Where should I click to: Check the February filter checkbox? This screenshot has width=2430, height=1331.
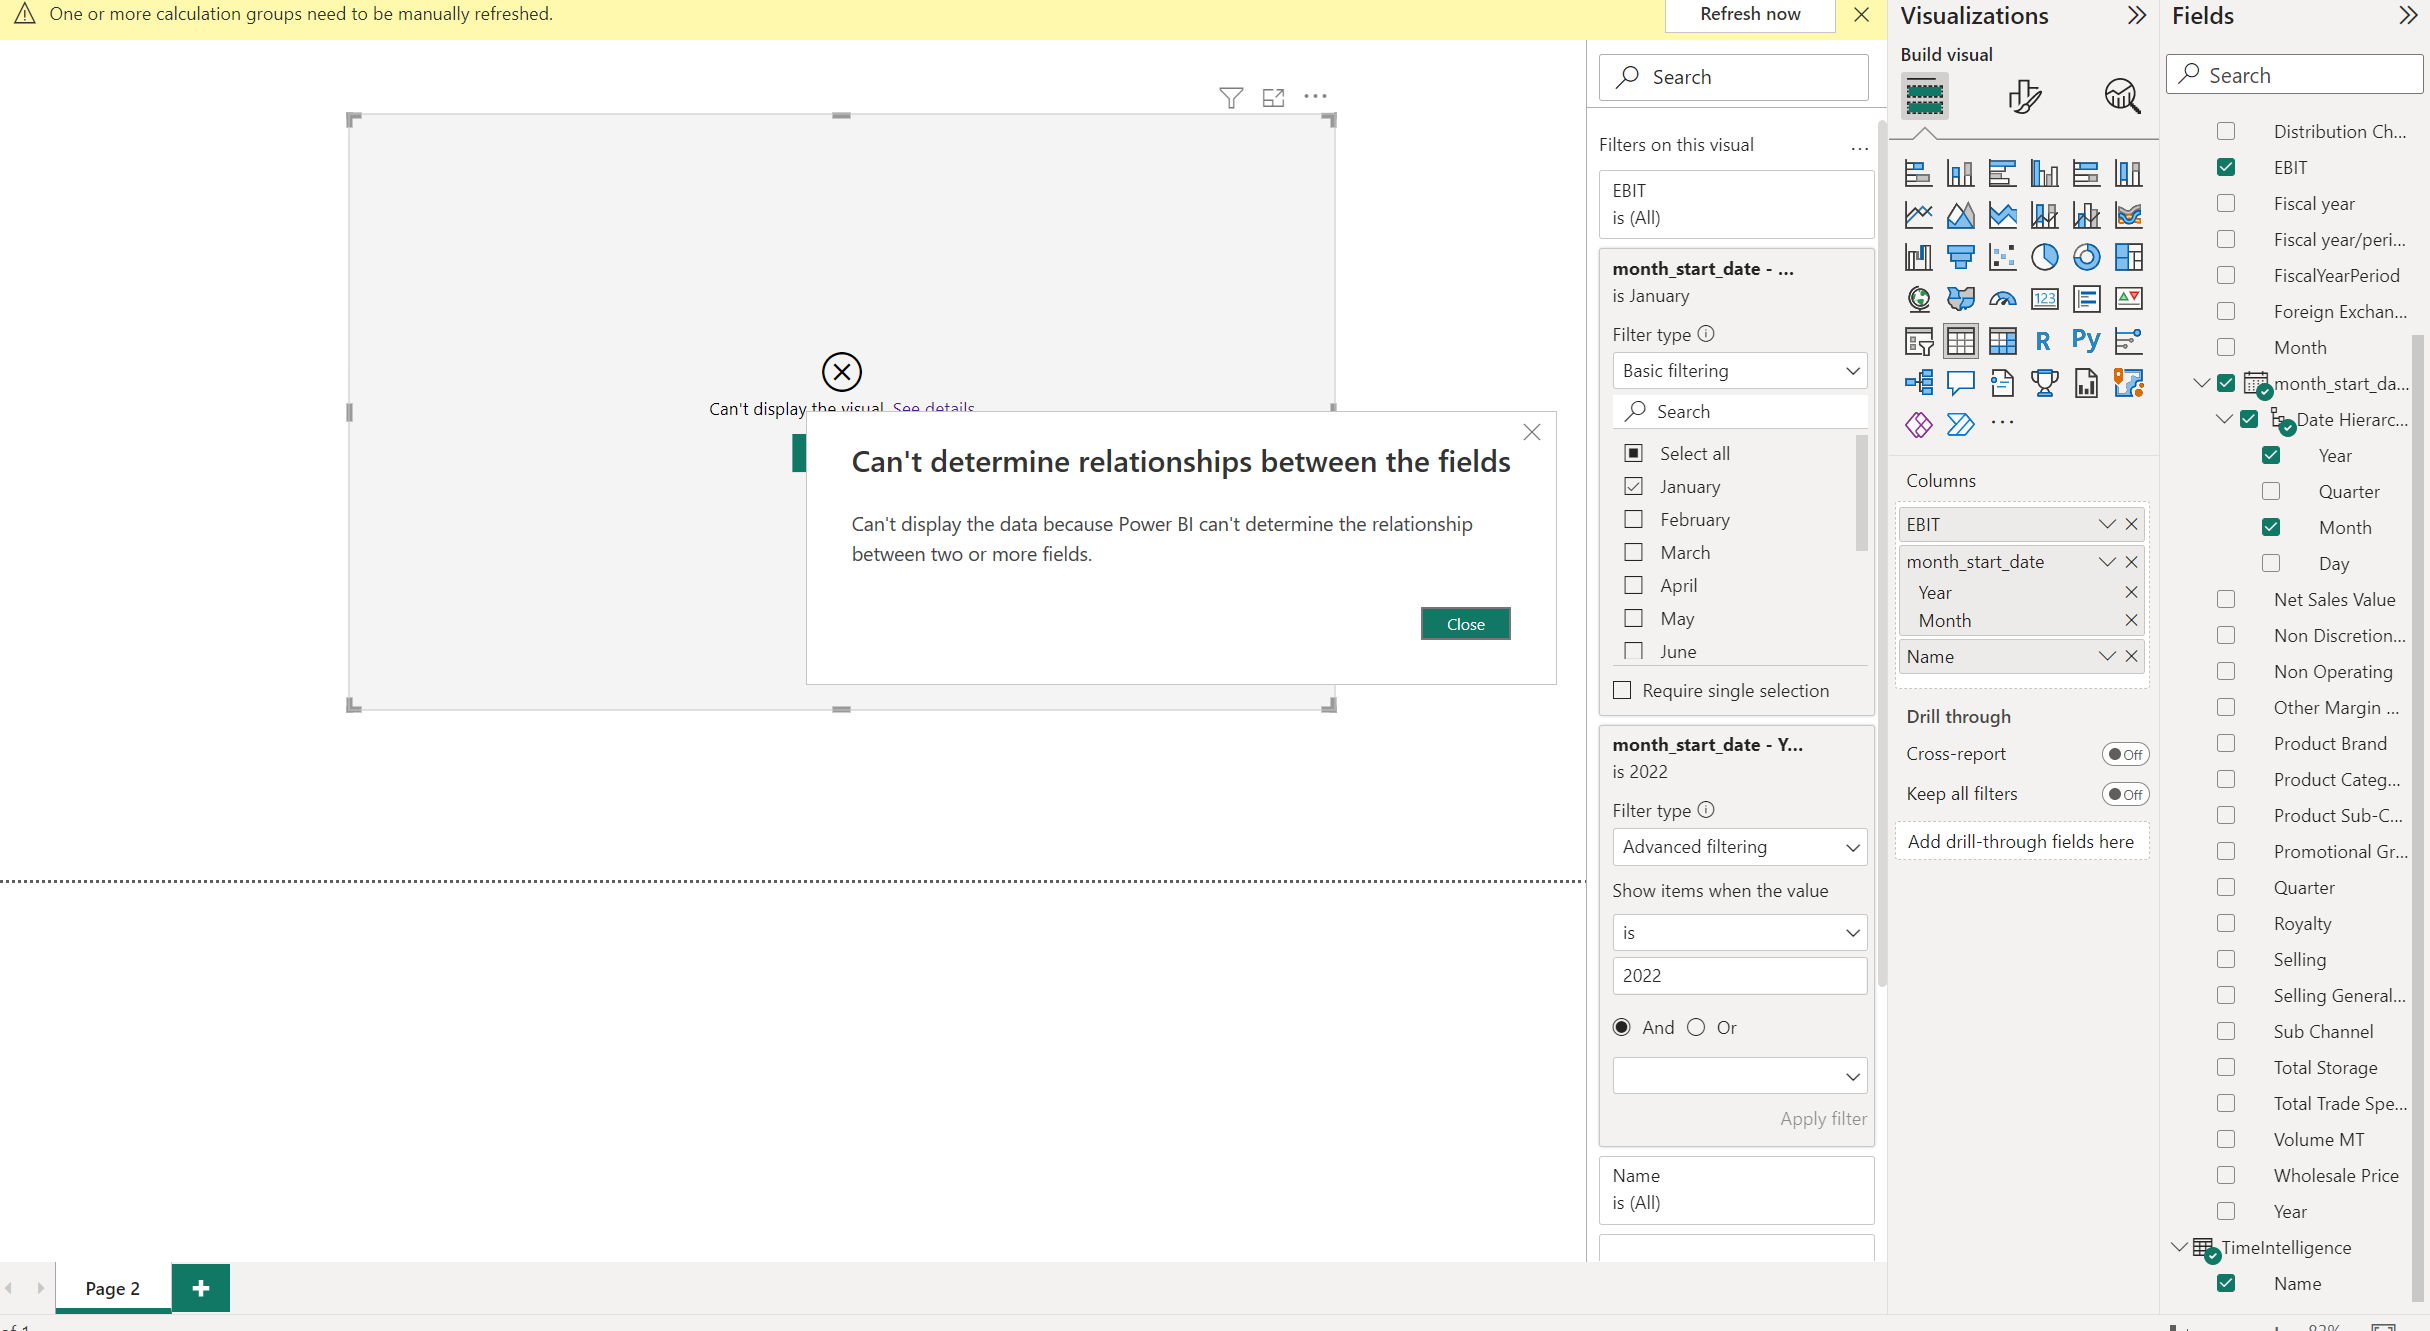[1633, 519]
